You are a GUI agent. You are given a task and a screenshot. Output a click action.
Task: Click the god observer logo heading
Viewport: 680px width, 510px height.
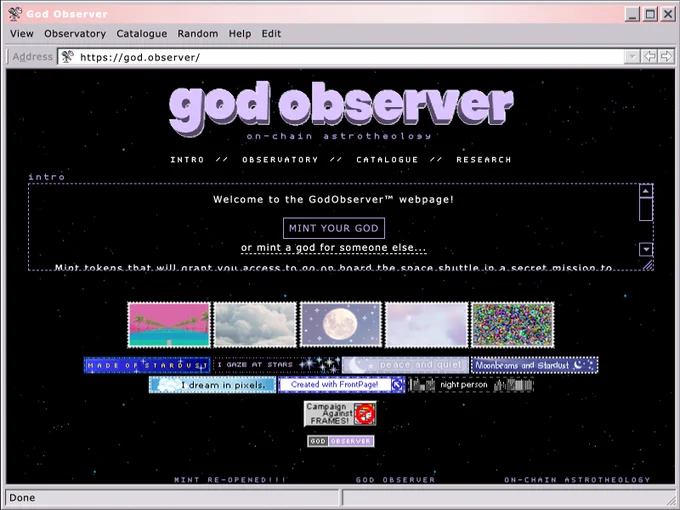coord(341,108)
